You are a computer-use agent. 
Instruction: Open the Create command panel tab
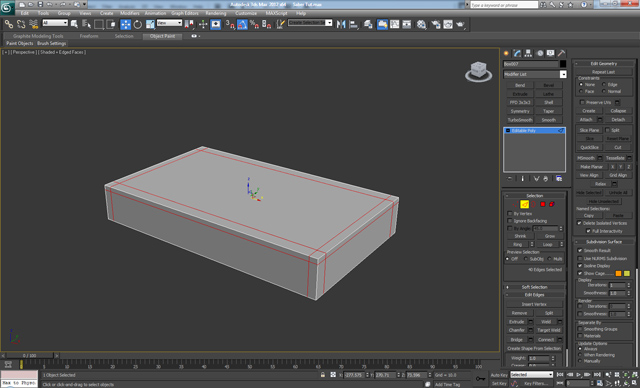[x=507, y=53]
